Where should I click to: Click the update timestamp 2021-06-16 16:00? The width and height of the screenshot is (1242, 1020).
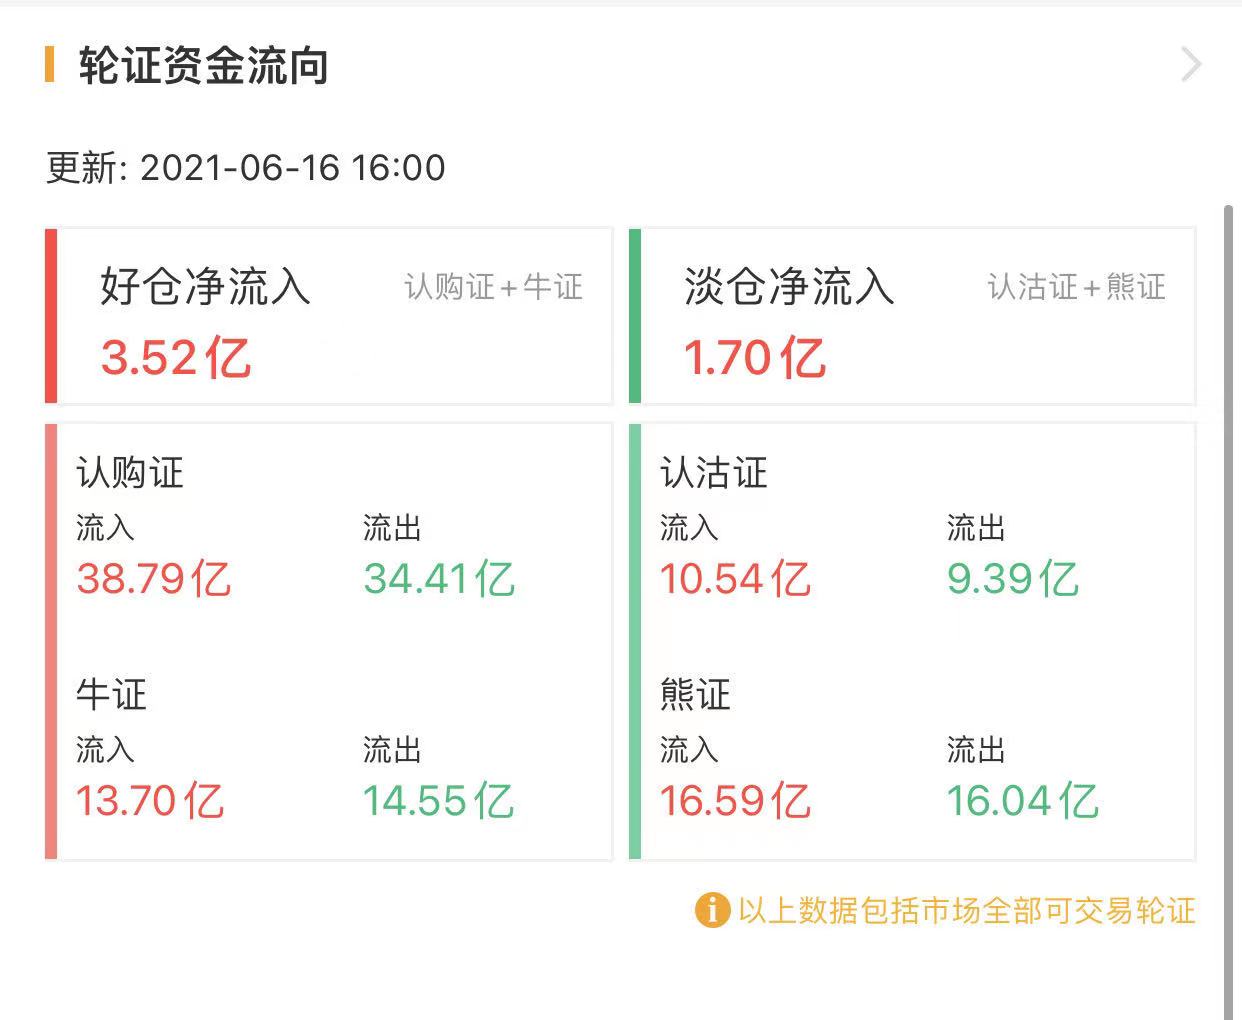(x=292, y=167)
